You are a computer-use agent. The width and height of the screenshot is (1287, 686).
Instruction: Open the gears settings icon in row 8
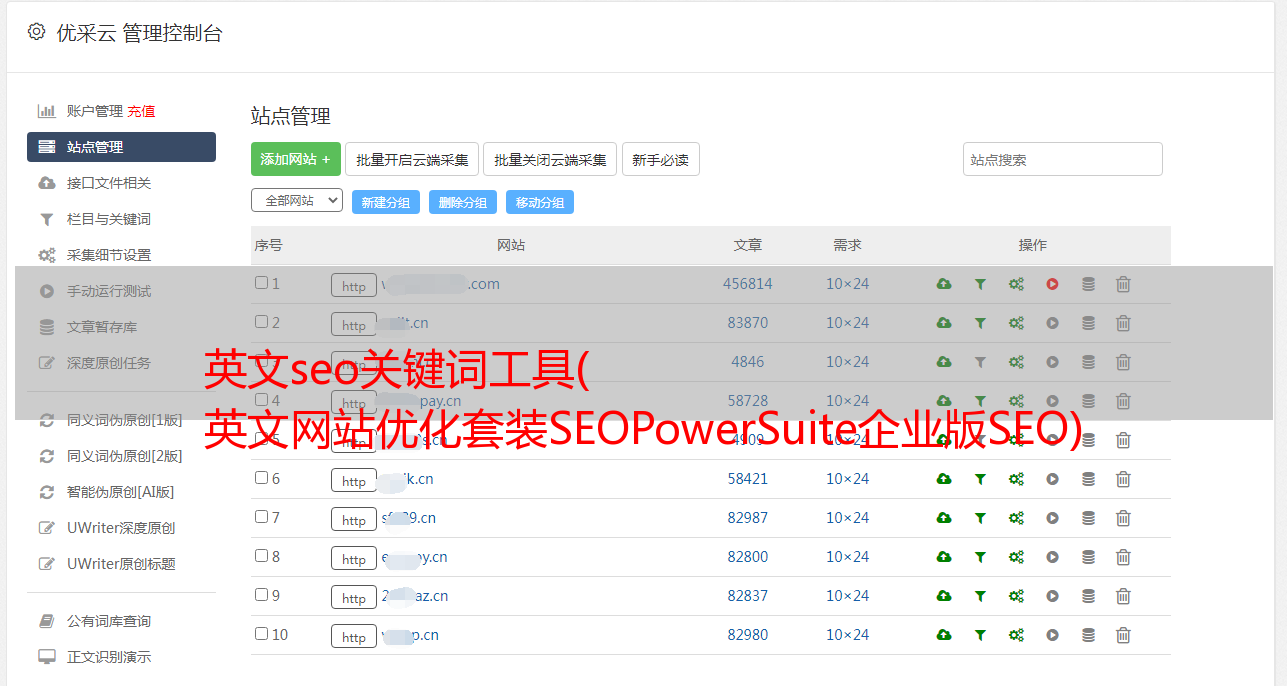[x=1016, y=557]
